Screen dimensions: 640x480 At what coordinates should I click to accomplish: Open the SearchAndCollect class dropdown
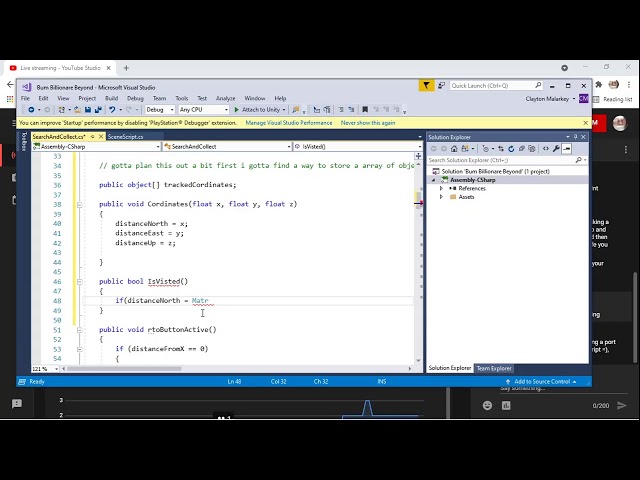point(227,147)
